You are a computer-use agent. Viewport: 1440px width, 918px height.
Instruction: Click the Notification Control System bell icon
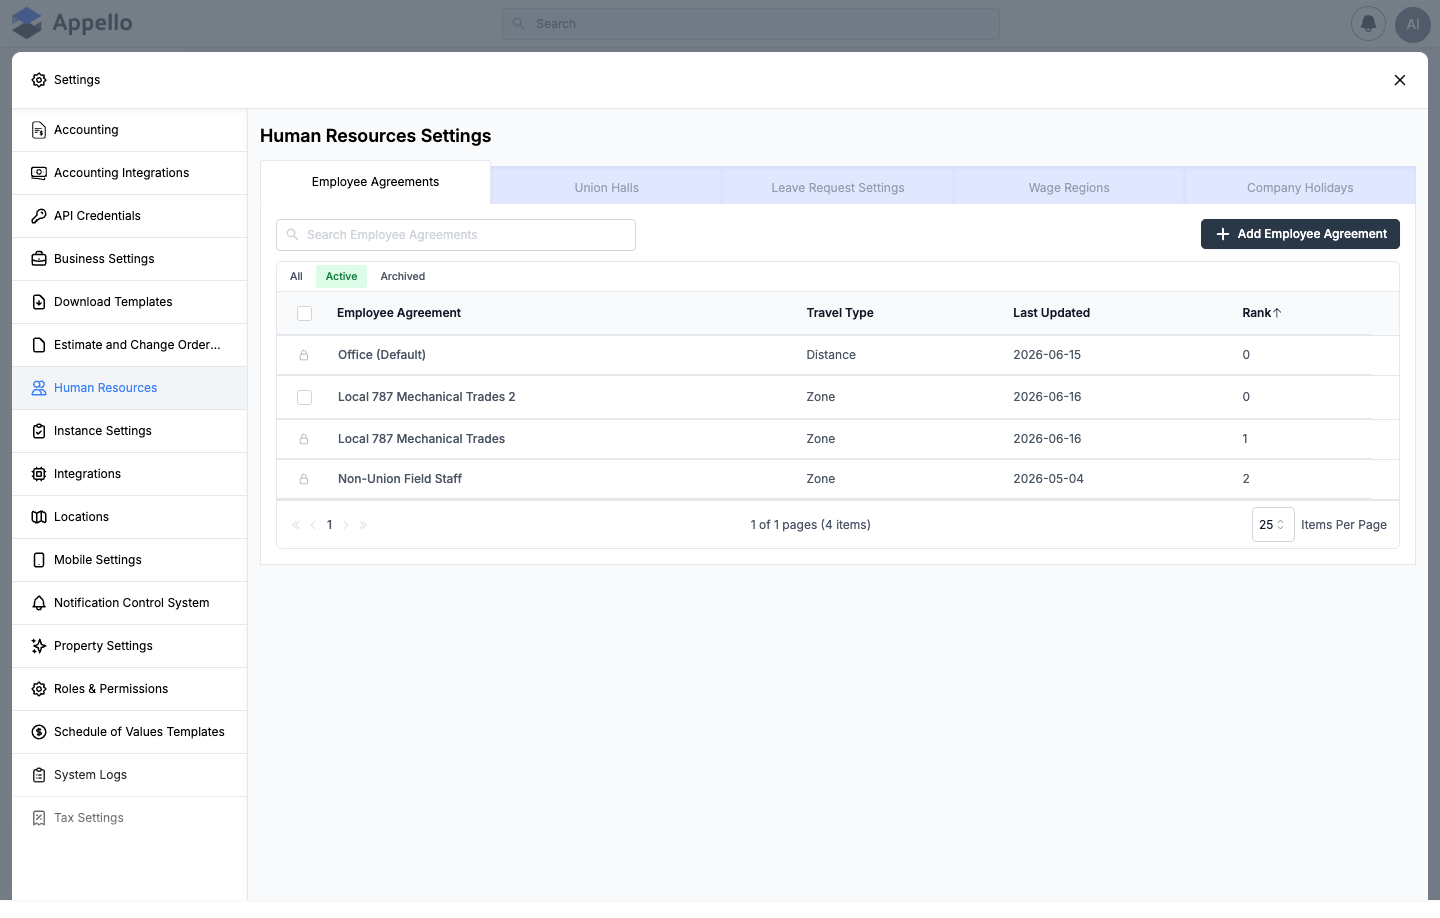tap(39, 603)
